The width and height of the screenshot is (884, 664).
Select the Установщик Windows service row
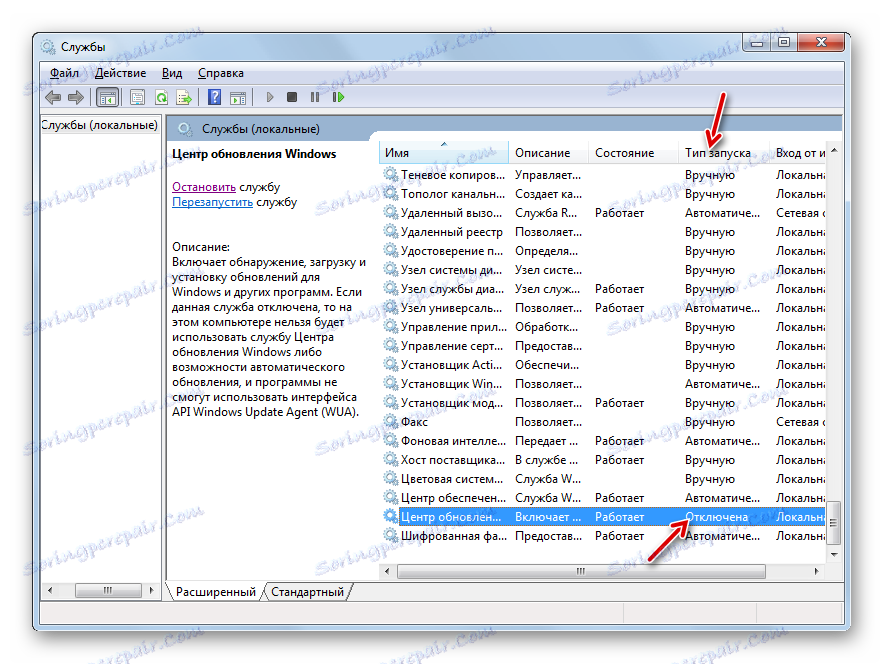click(603, 384)
